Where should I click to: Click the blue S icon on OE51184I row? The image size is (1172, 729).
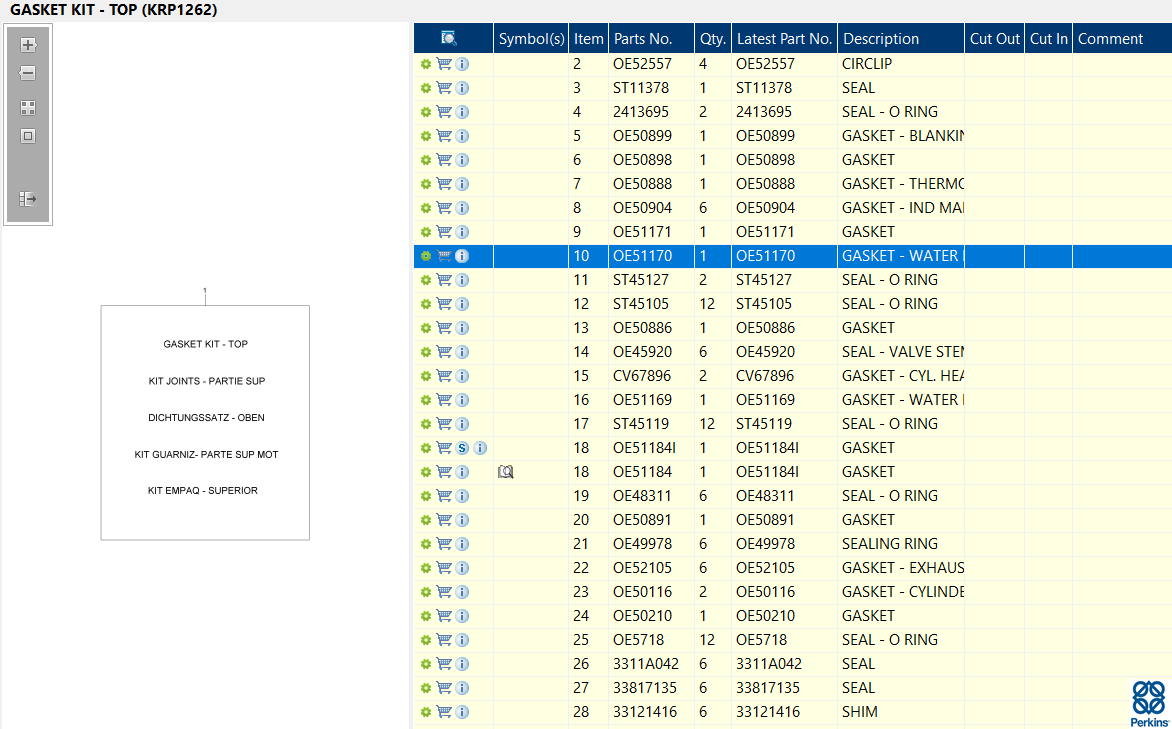(x=462, y=448)
